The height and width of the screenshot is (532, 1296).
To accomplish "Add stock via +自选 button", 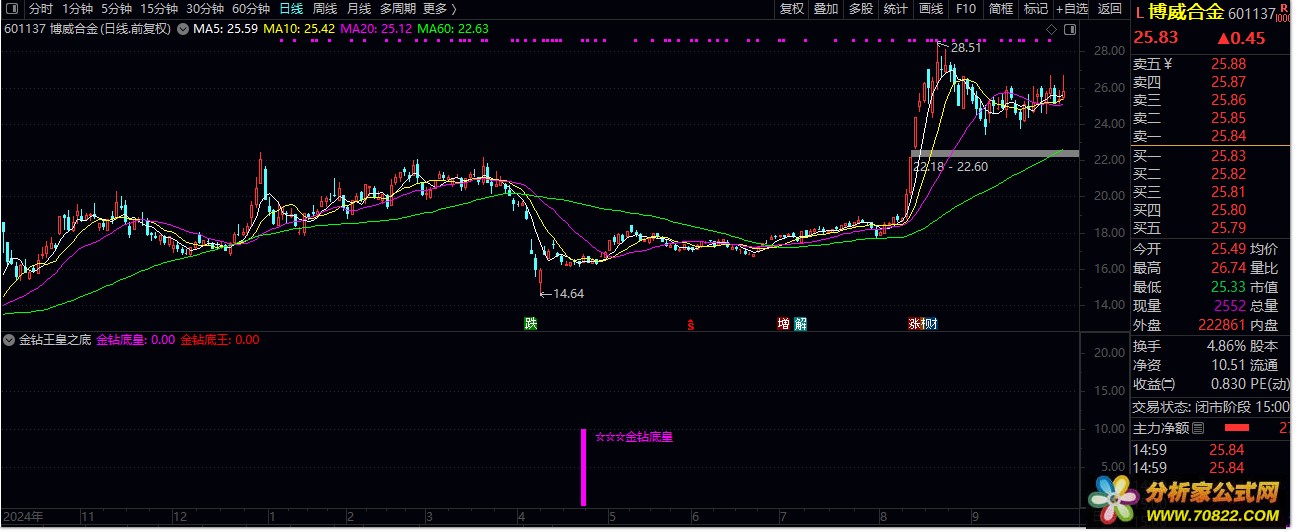I will (1073, 8).
